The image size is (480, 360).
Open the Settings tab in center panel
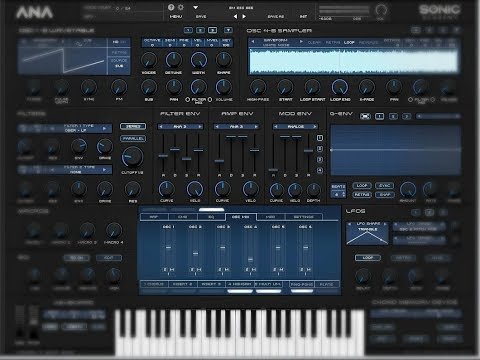point(303,217)
